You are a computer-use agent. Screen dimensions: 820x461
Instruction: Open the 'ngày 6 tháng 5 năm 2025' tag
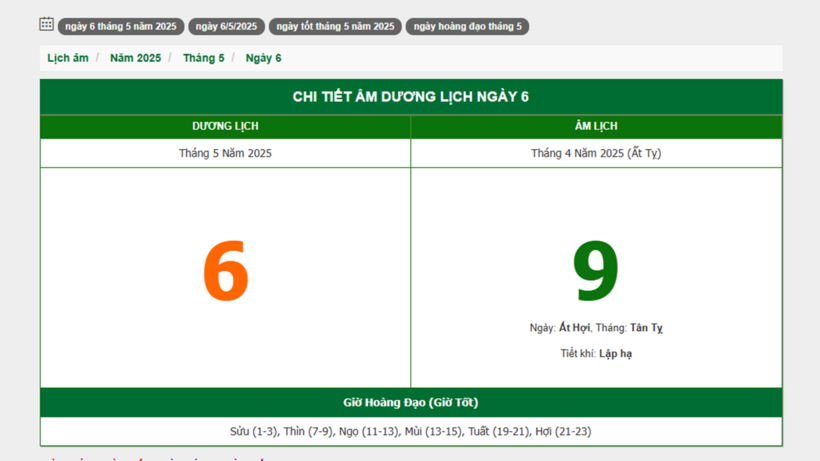click(121, 26)
